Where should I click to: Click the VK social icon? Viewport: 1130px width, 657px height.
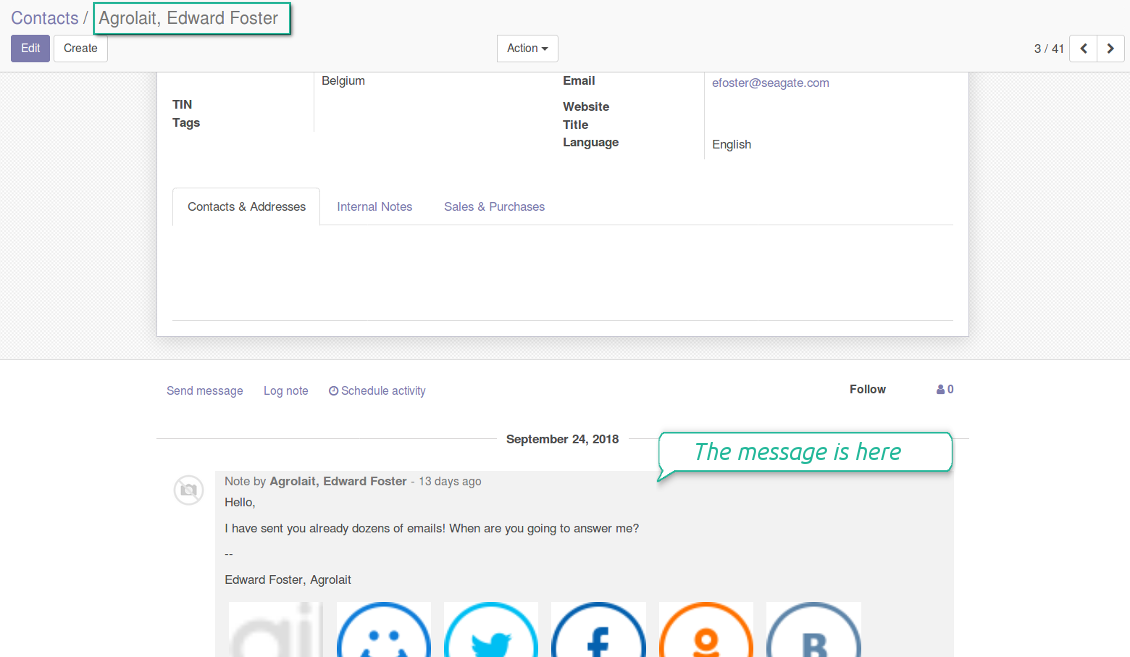click(813, 632)
